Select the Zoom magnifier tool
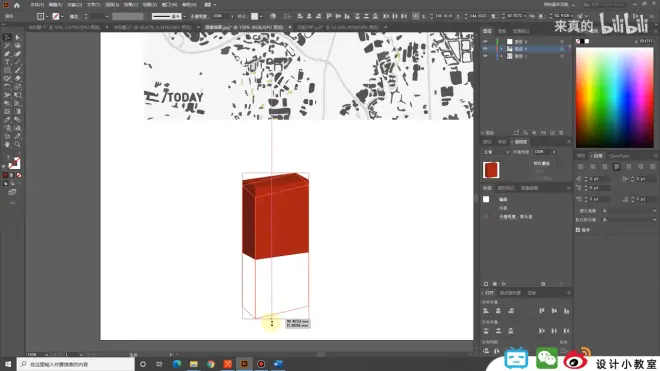660x371 pixels. click(x=17, y=144)
